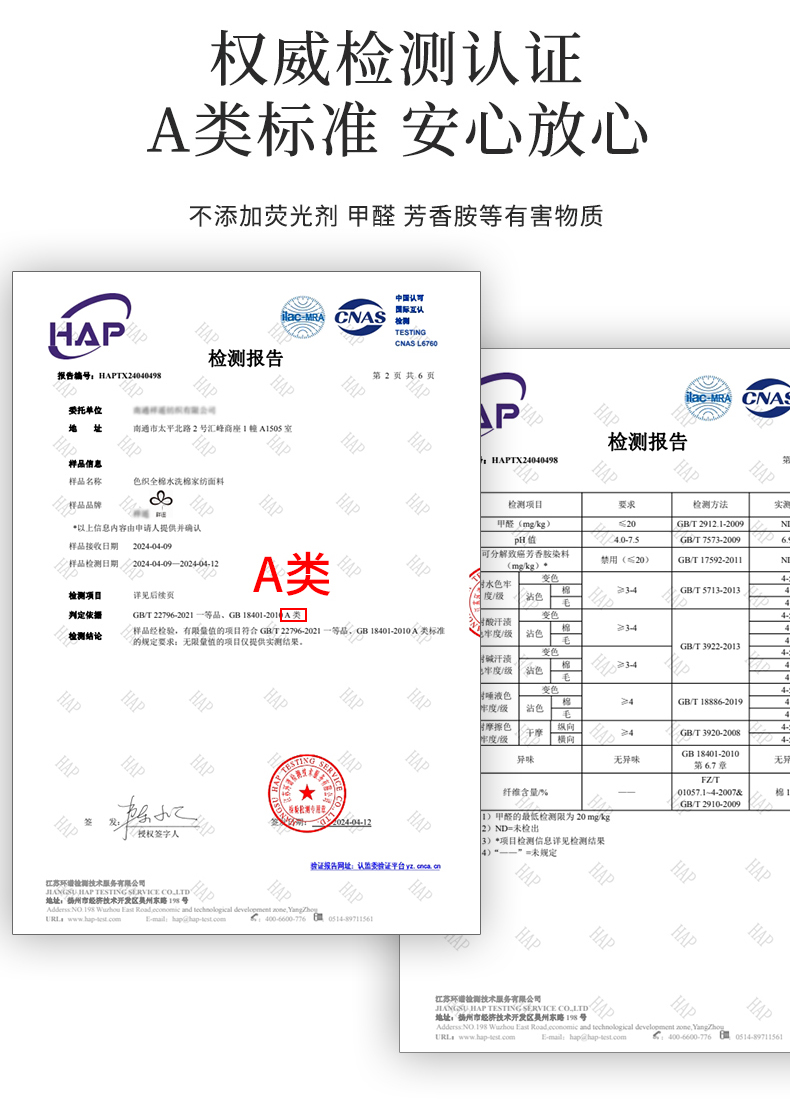The width and height of the screenshot is (790, 1113).
Task: Click the 检测结论 label
Action: click(x=85, y=636)
